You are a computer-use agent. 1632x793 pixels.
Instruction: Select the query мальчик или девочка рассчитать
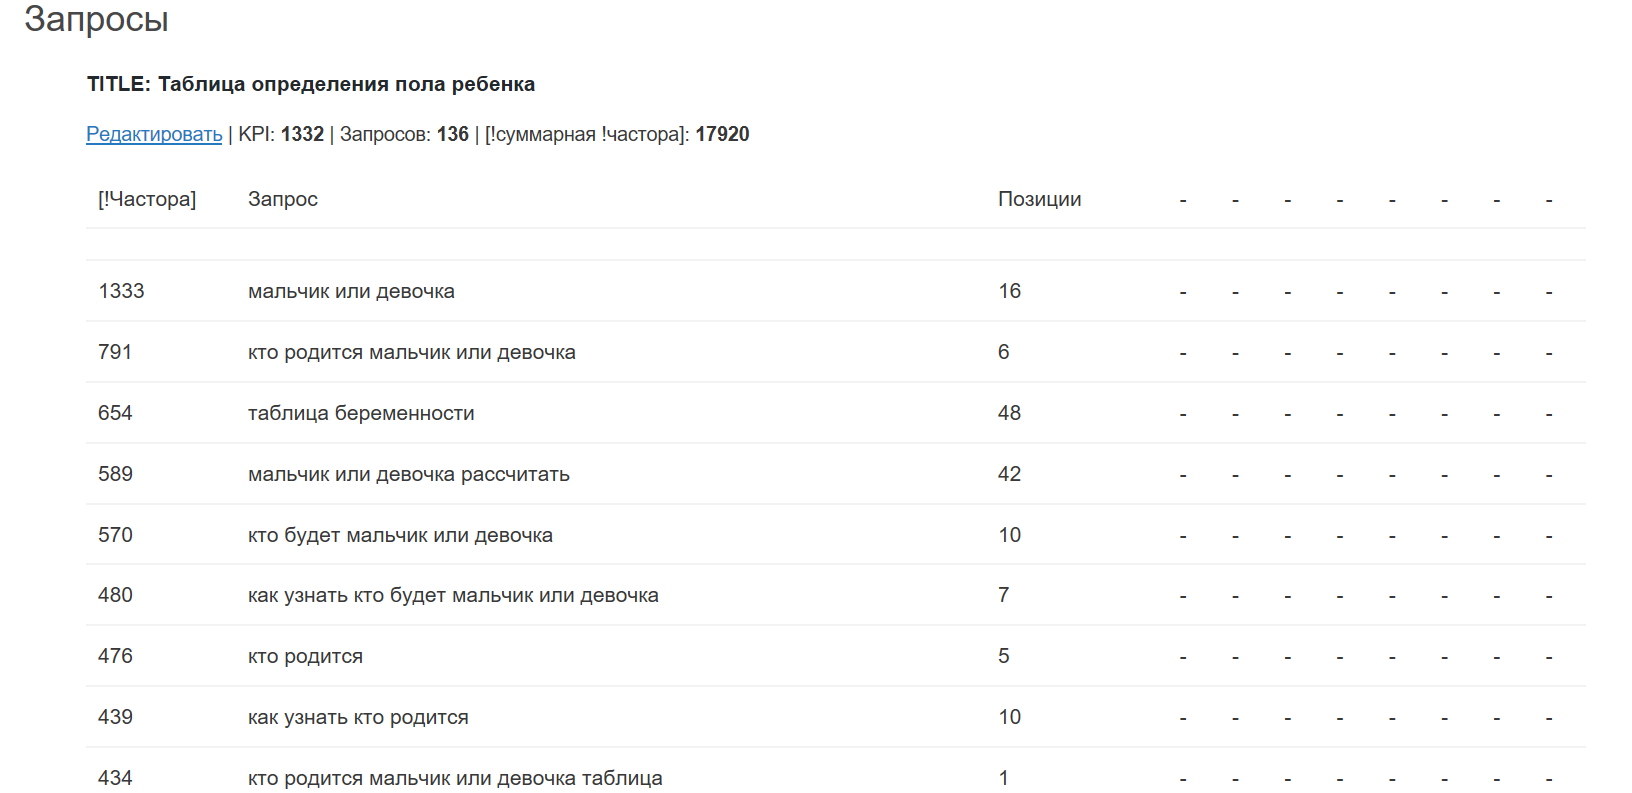coord(408,474)
